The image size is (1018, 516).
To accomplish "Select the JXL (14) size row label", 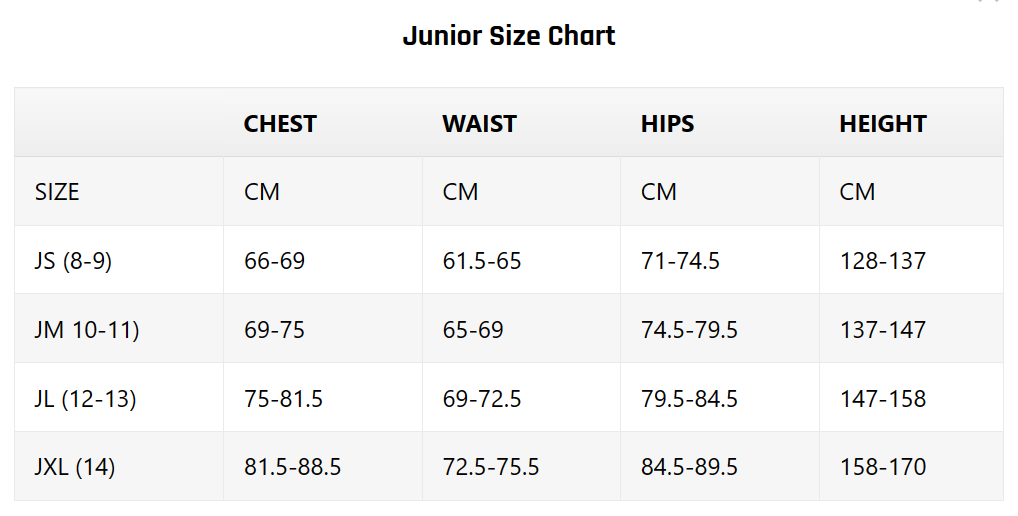I will [x=75, y=467].
